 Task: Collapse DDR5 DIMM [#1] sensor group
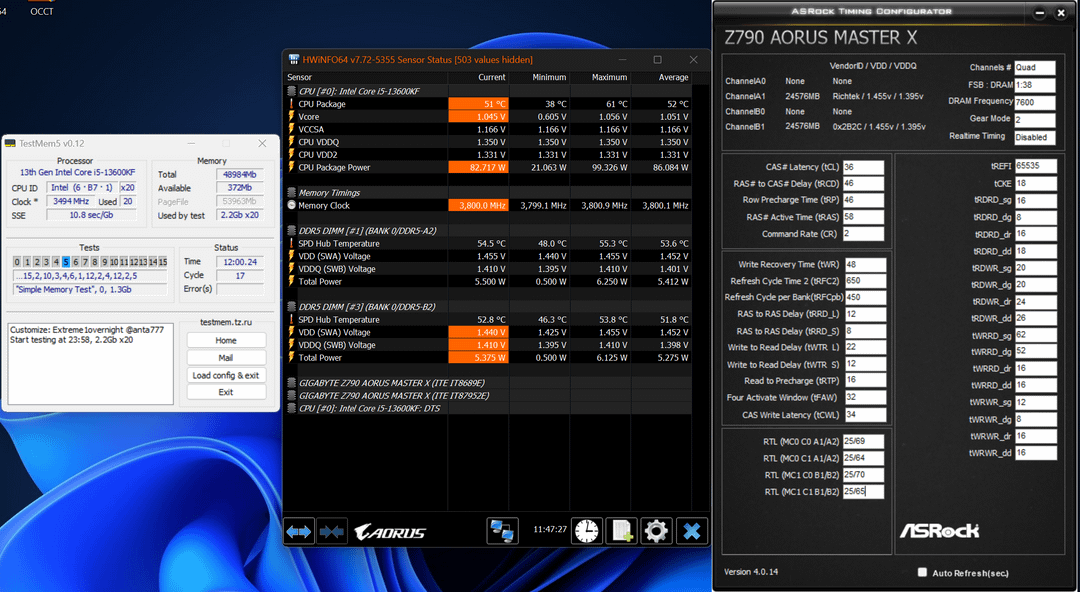click(291, 231)
